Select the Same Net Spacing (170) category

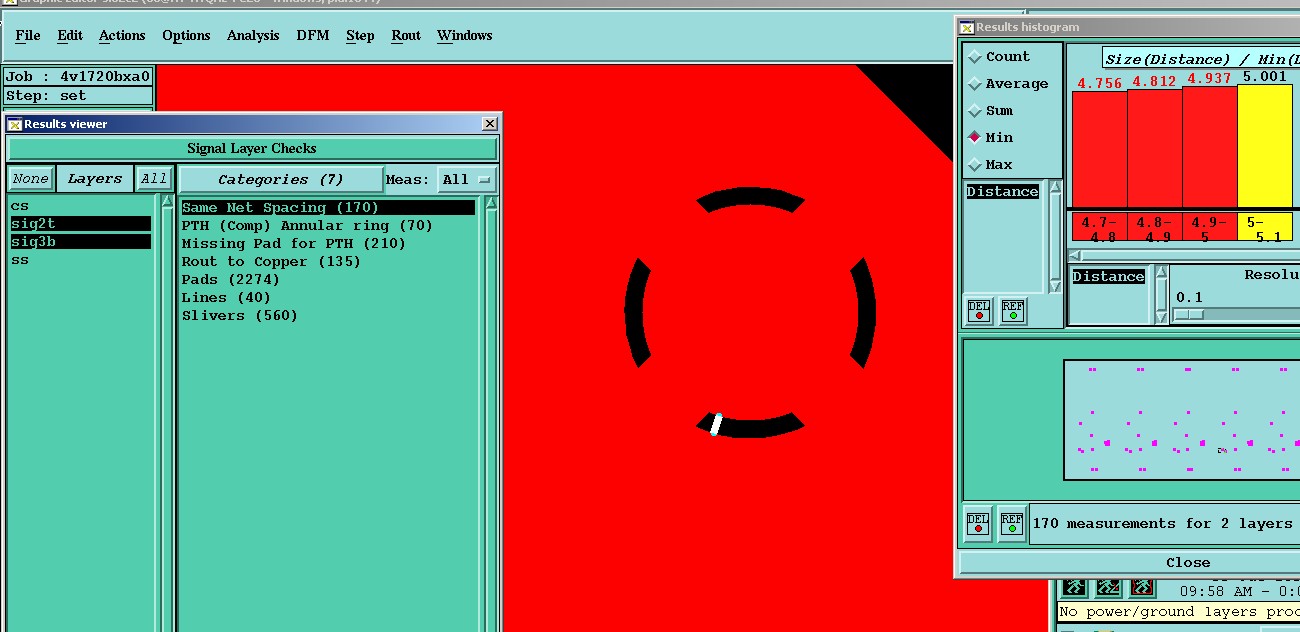(328, 208)
